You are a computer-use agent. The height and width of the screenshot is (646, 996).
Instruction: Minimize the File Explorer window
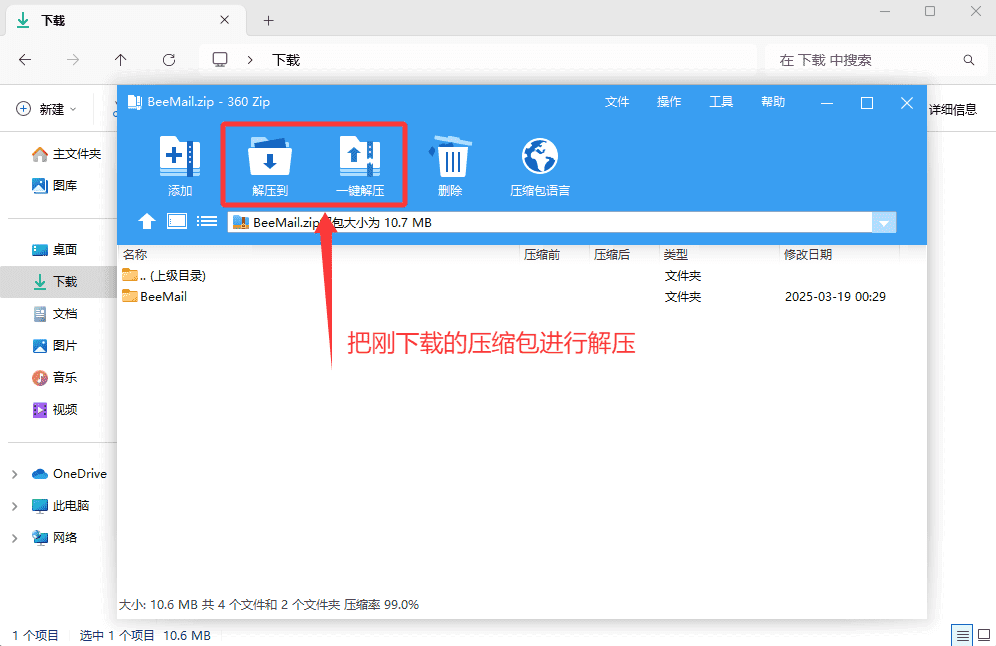(885, 11)
